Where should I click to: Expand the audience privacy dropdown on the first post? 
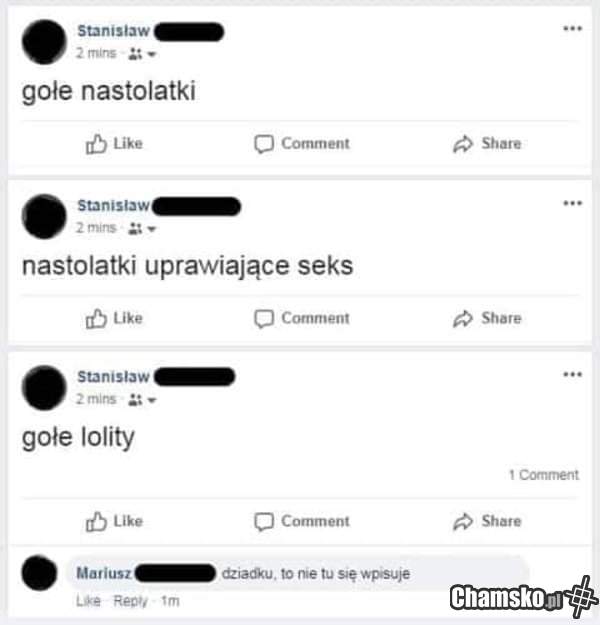(x=142, y=53)
